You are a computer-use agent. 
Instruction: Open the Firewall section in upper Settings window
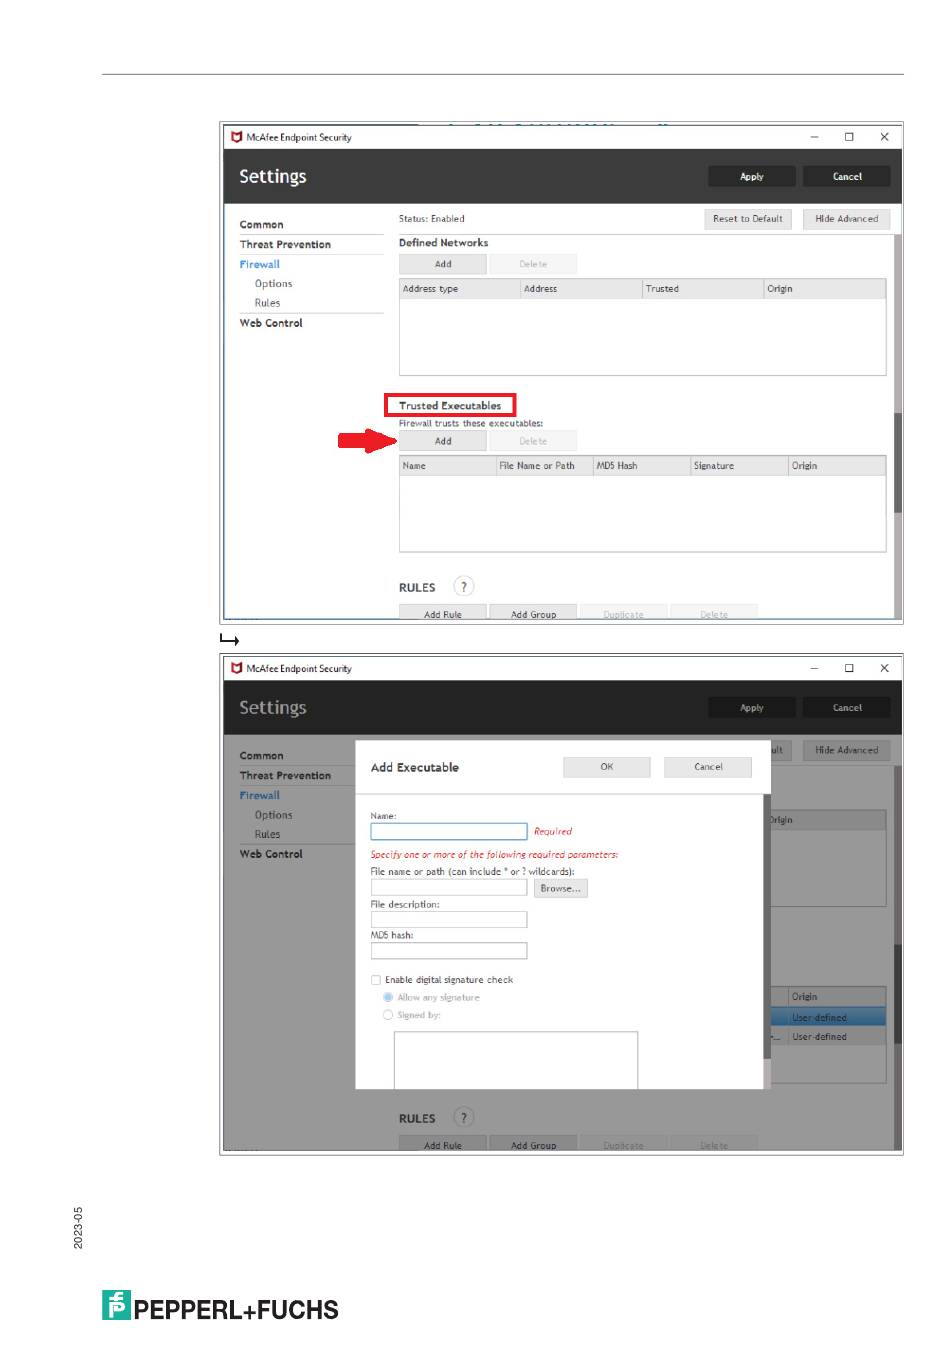coord(260,264)
